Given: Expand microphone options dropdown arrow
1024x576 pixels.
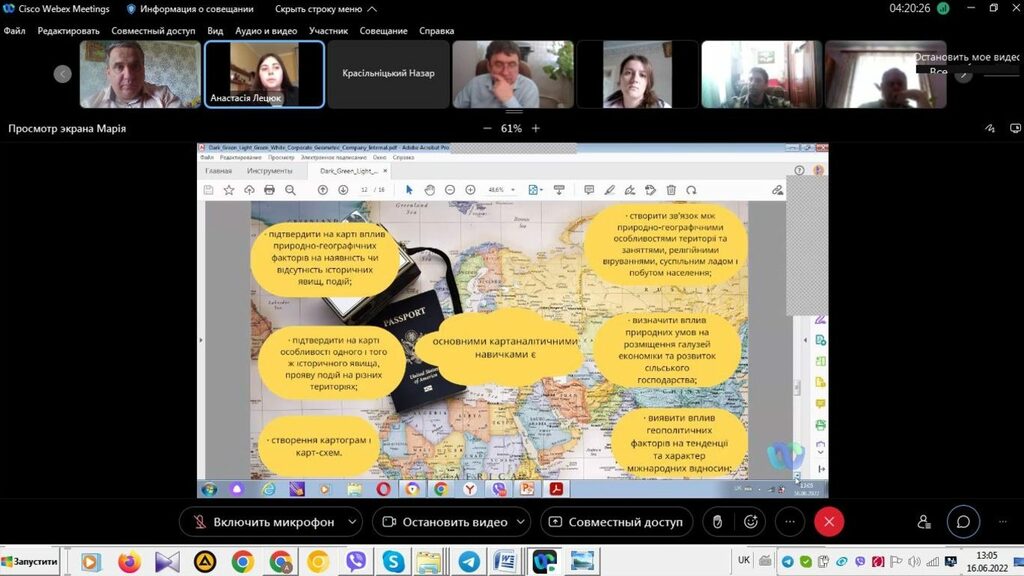Looking at the screenshot, I should coord(351,522).
